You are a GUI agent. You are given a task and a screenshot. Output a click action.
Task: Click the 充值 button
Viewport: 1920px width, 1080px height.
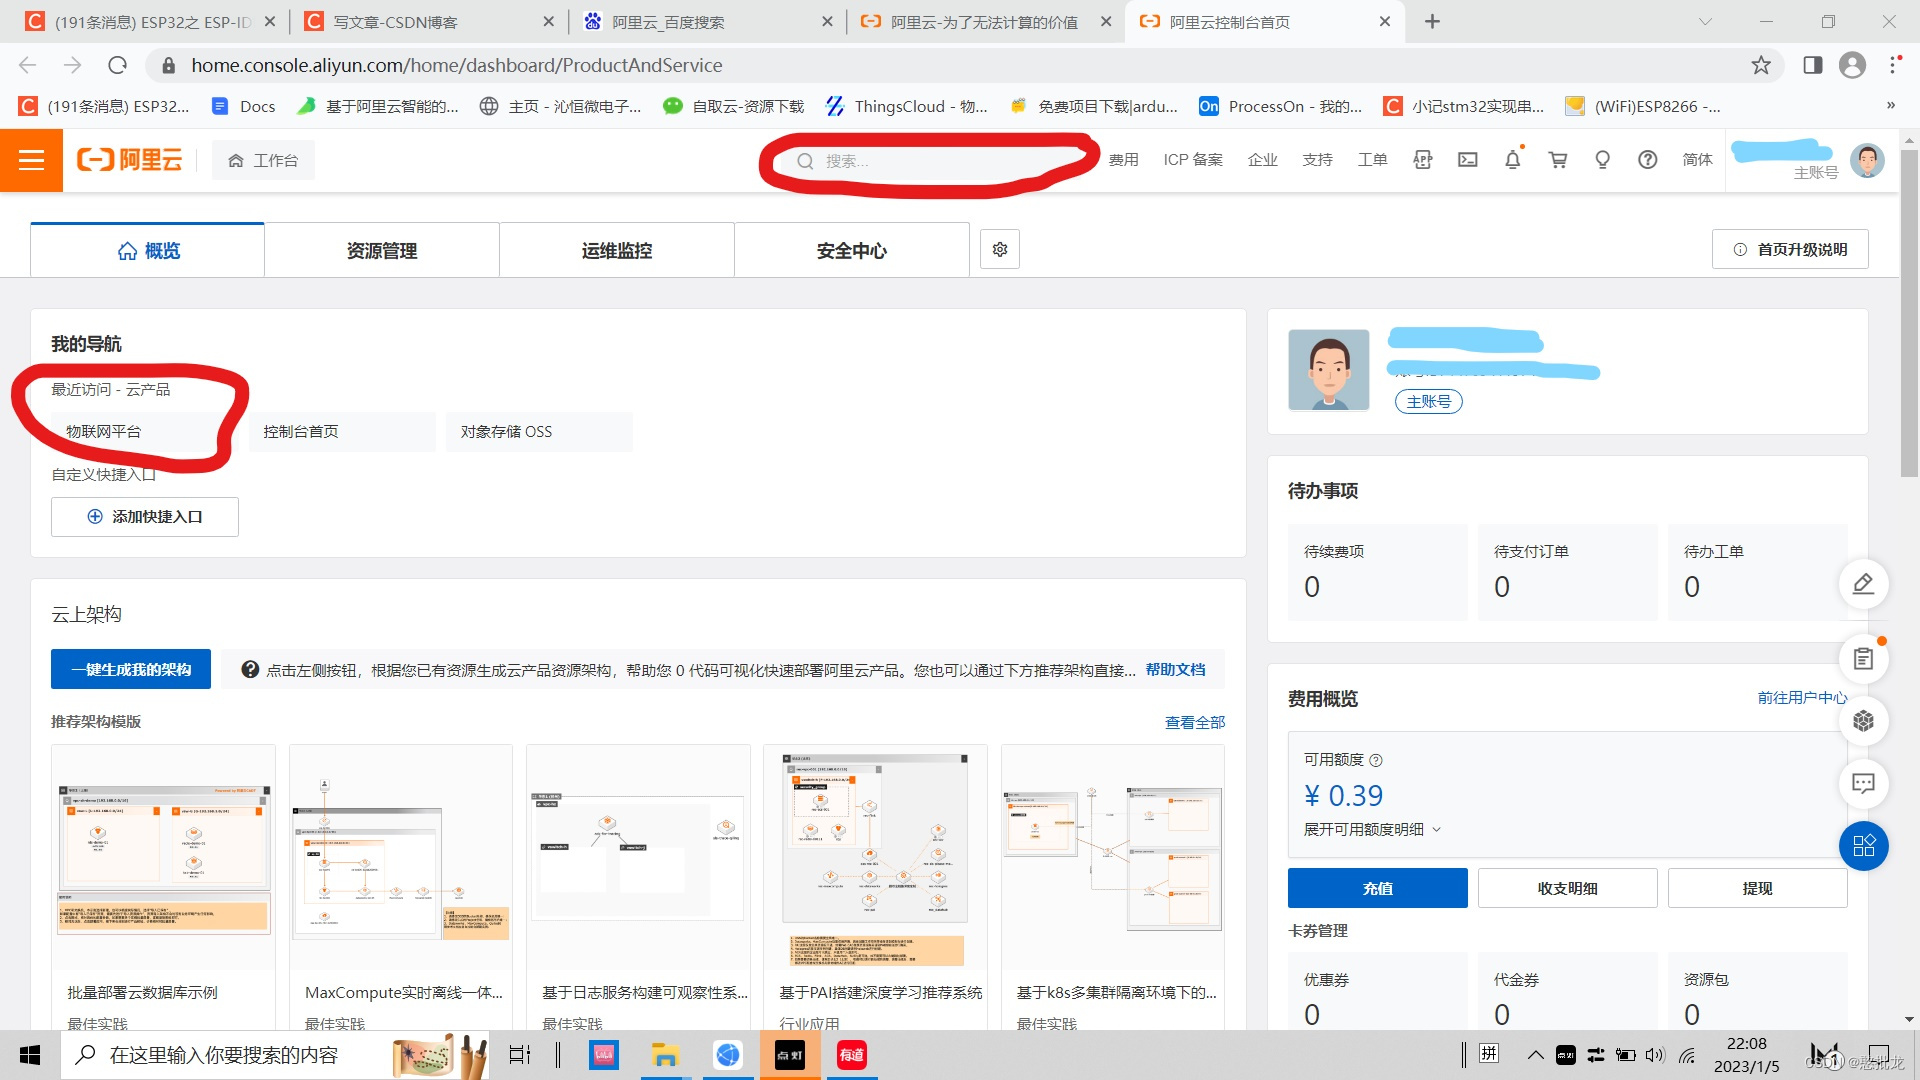(1377, 887)
